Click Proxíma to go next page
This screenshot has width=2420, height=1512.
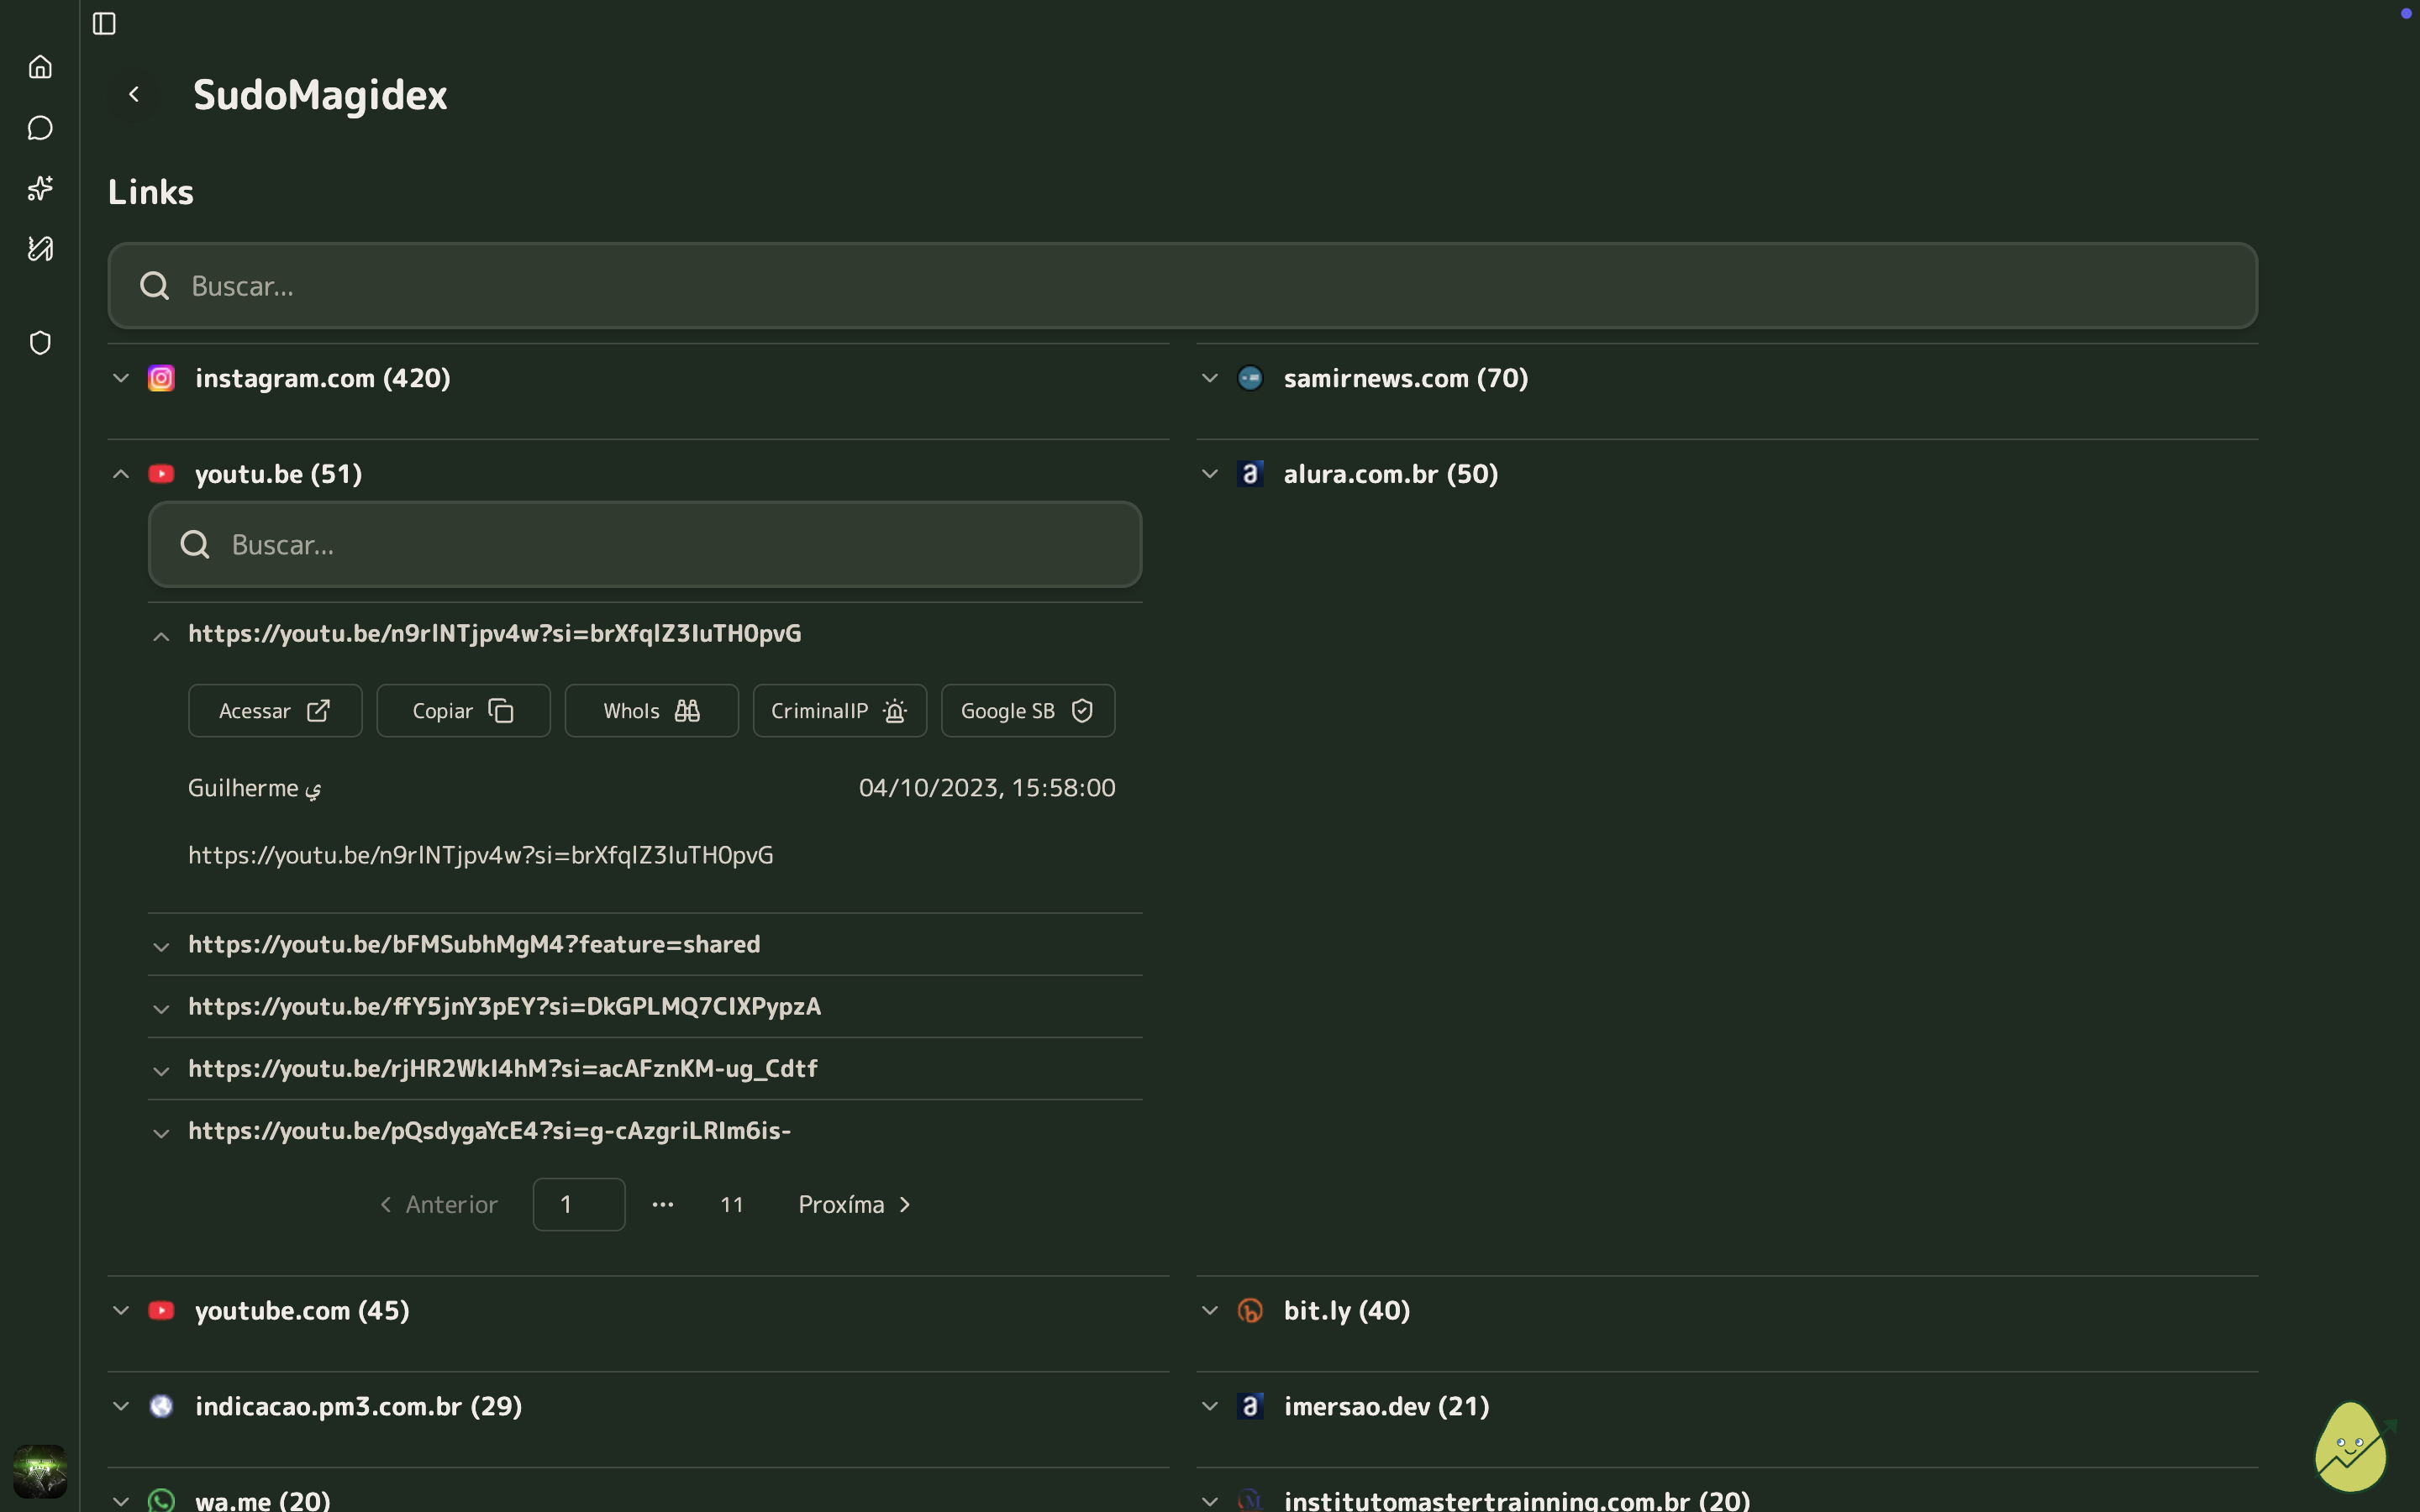[854, 1205]
